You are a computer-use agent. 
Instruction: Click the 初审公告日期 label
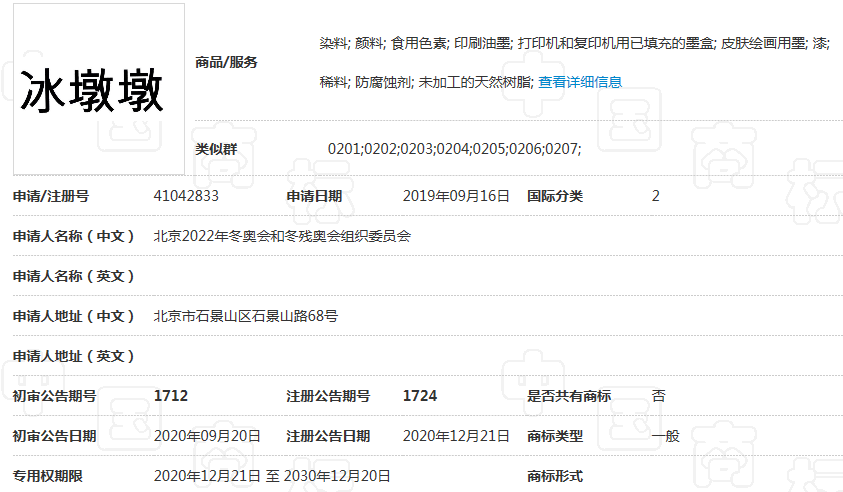(x=55, y=436)
